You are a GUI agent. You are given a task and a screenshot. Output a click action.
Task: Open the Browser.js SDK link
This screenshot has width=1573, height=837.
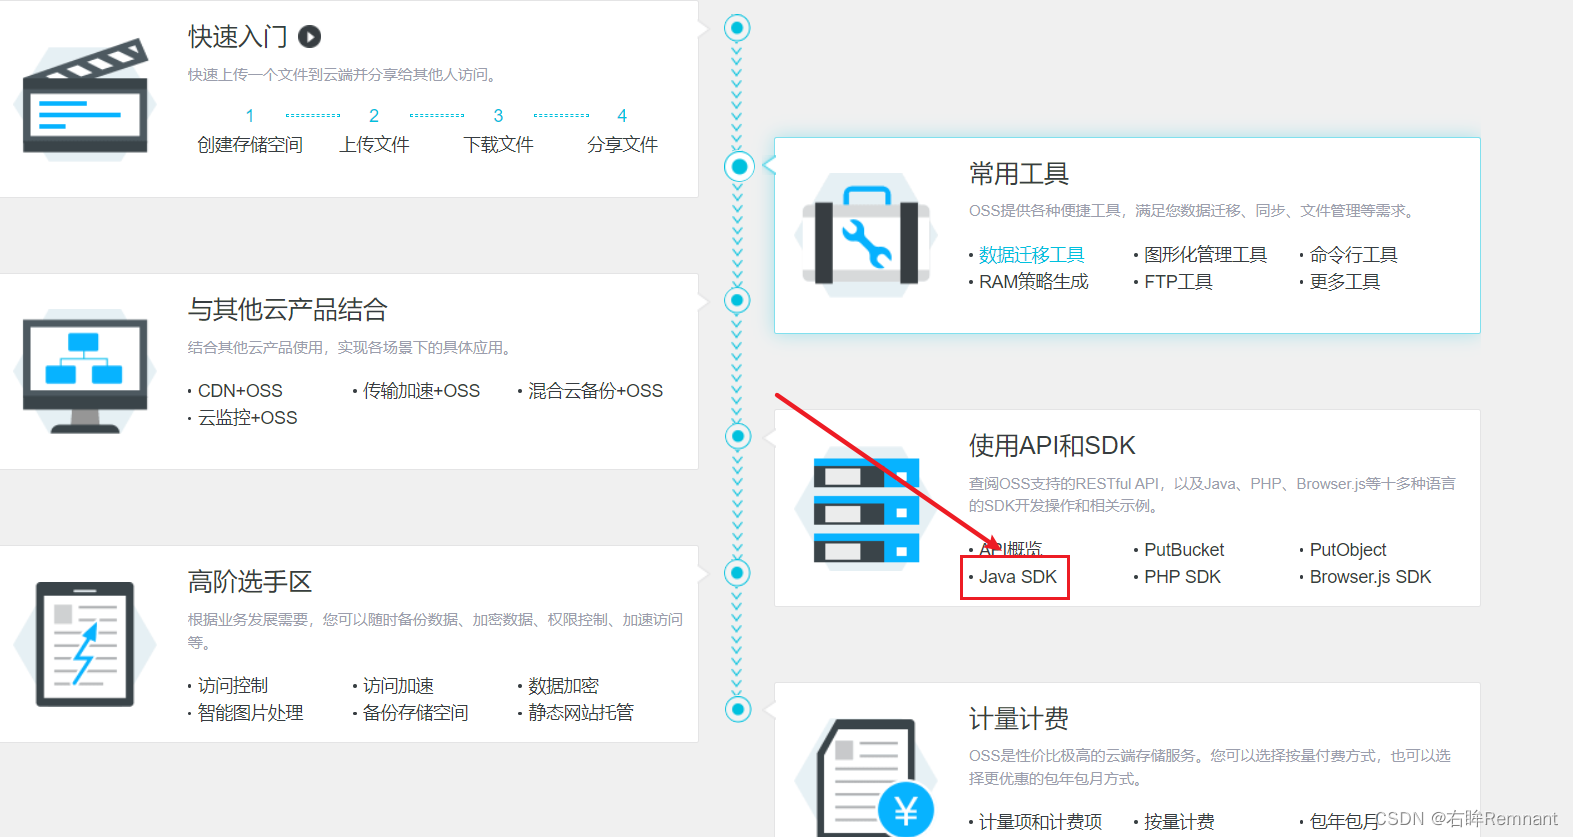pyautogui.click(x=1370, y=577)
